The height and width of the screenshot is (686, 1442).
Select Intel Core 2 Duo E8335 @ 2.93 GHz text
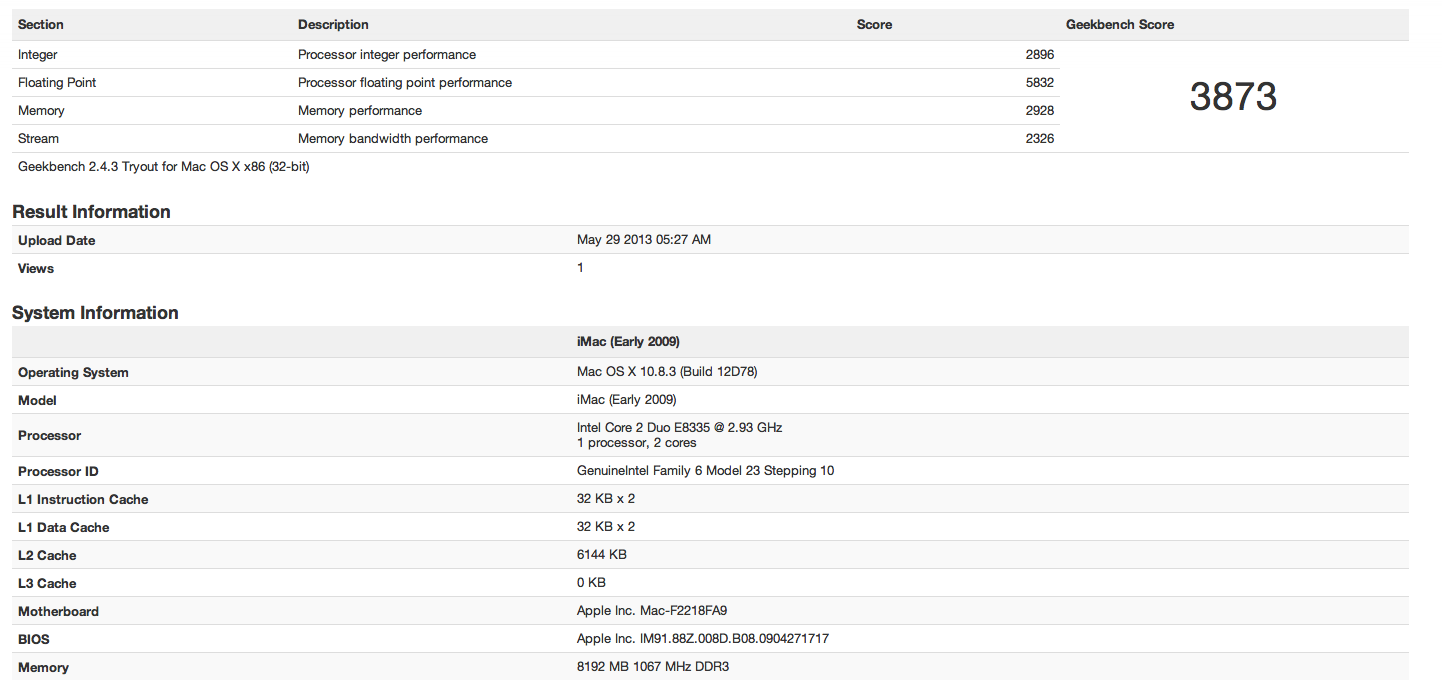click(x=680, y=428)
